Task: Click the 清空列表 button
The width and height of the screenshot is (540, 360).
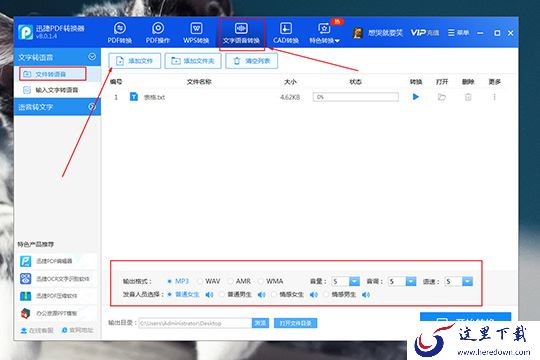Action: [252, 61]
